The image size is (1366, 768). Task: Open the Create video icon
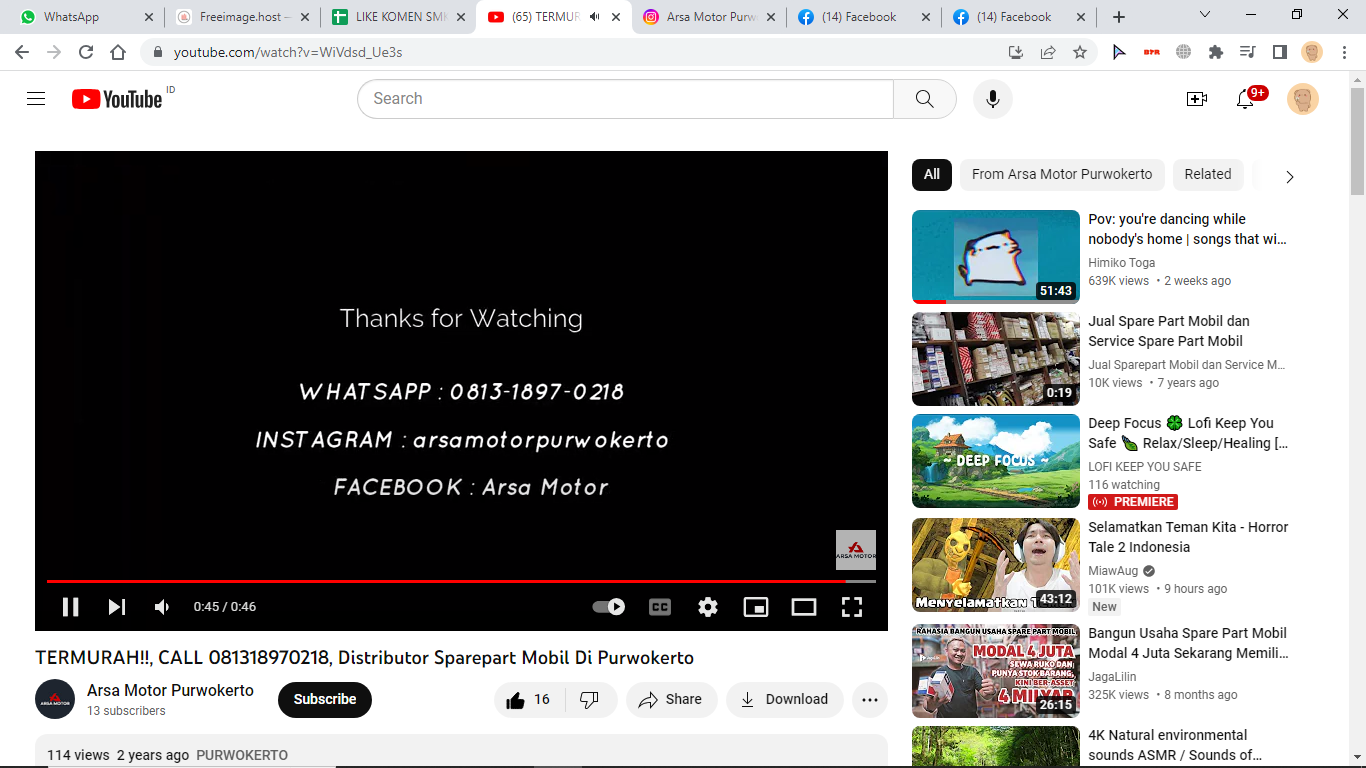[1197, 99]
